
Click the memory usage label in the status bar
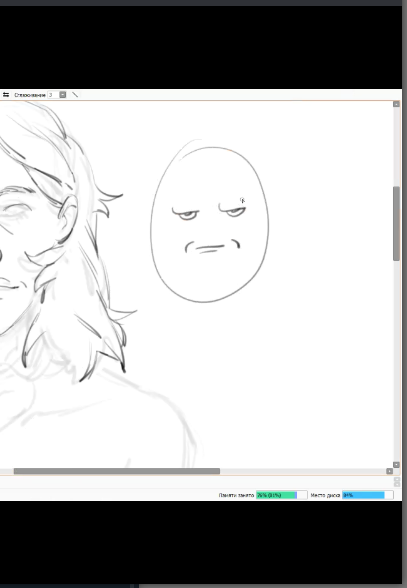click(x=236, y=495)
